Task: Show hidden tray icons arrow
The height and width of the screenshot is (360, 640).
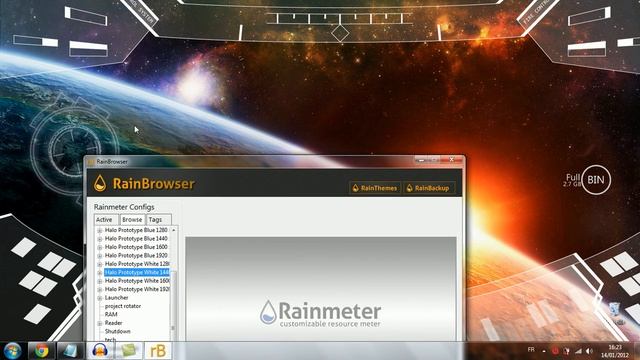Action: tap(544, 351)
